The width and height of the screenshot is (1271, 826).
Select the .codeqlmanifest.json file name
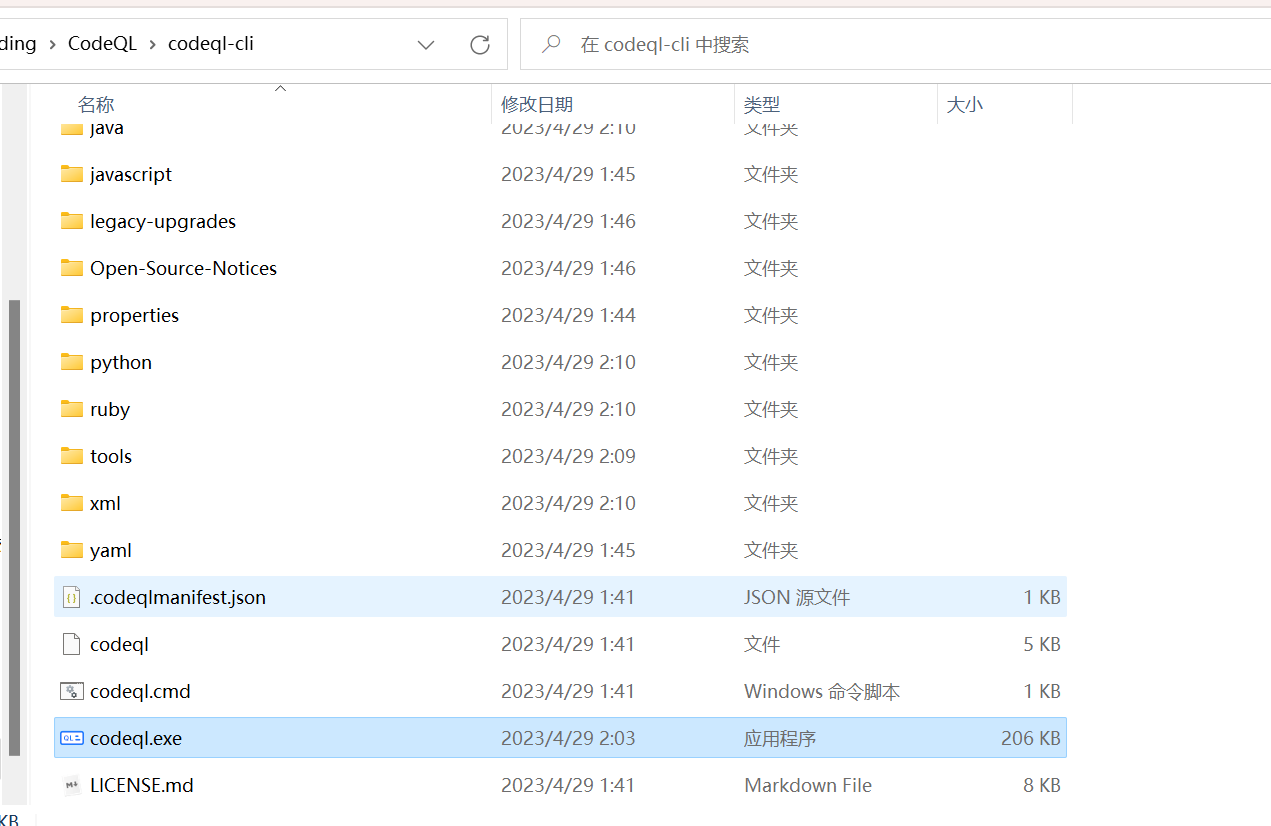click(x=178, y=597)
